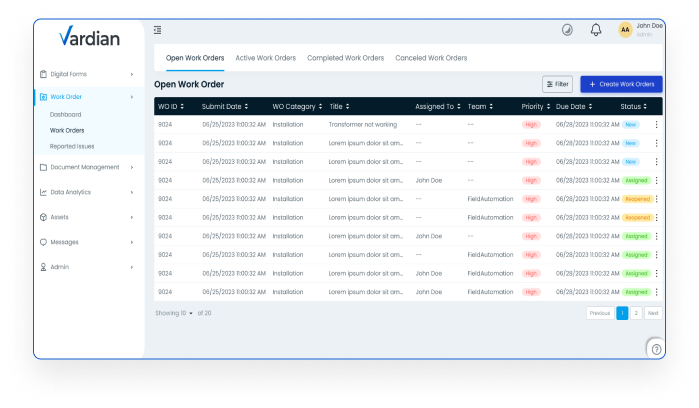699x408 pixels.
Task: Open the help question mark icon
Action: point(656,350)
